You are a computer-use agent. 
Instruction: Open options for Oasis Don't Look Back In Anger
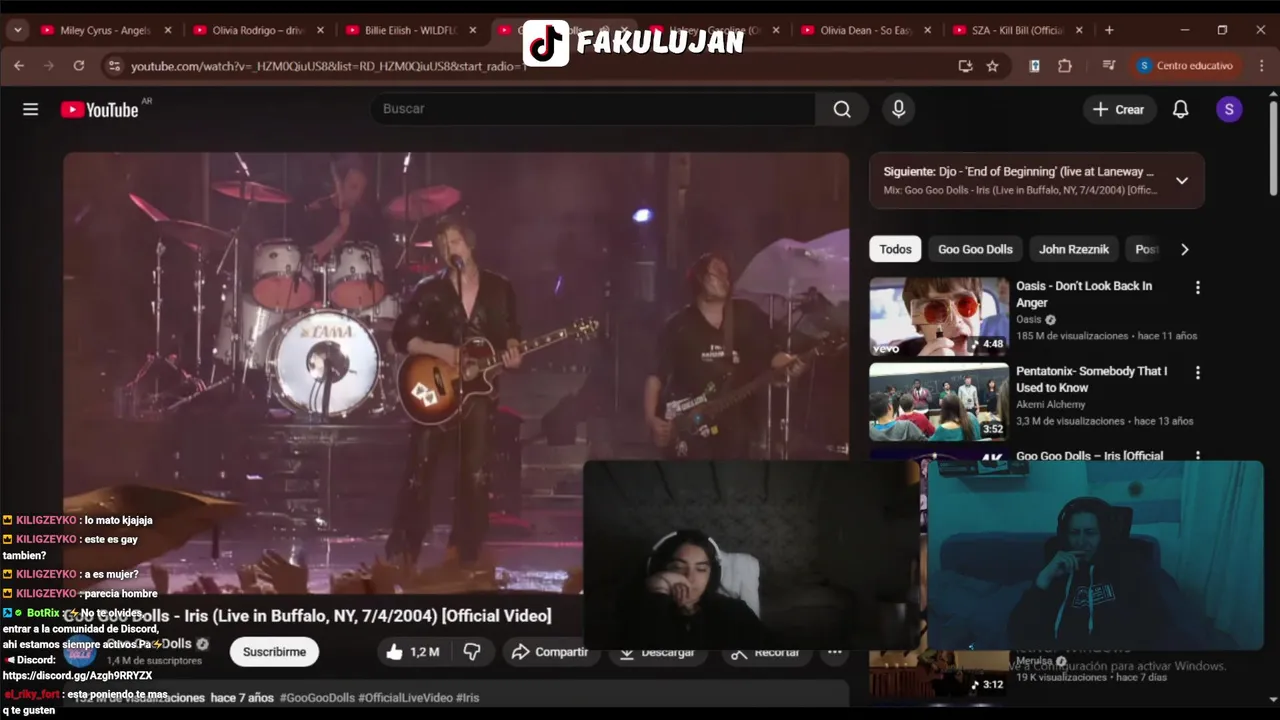point(1197,288)
